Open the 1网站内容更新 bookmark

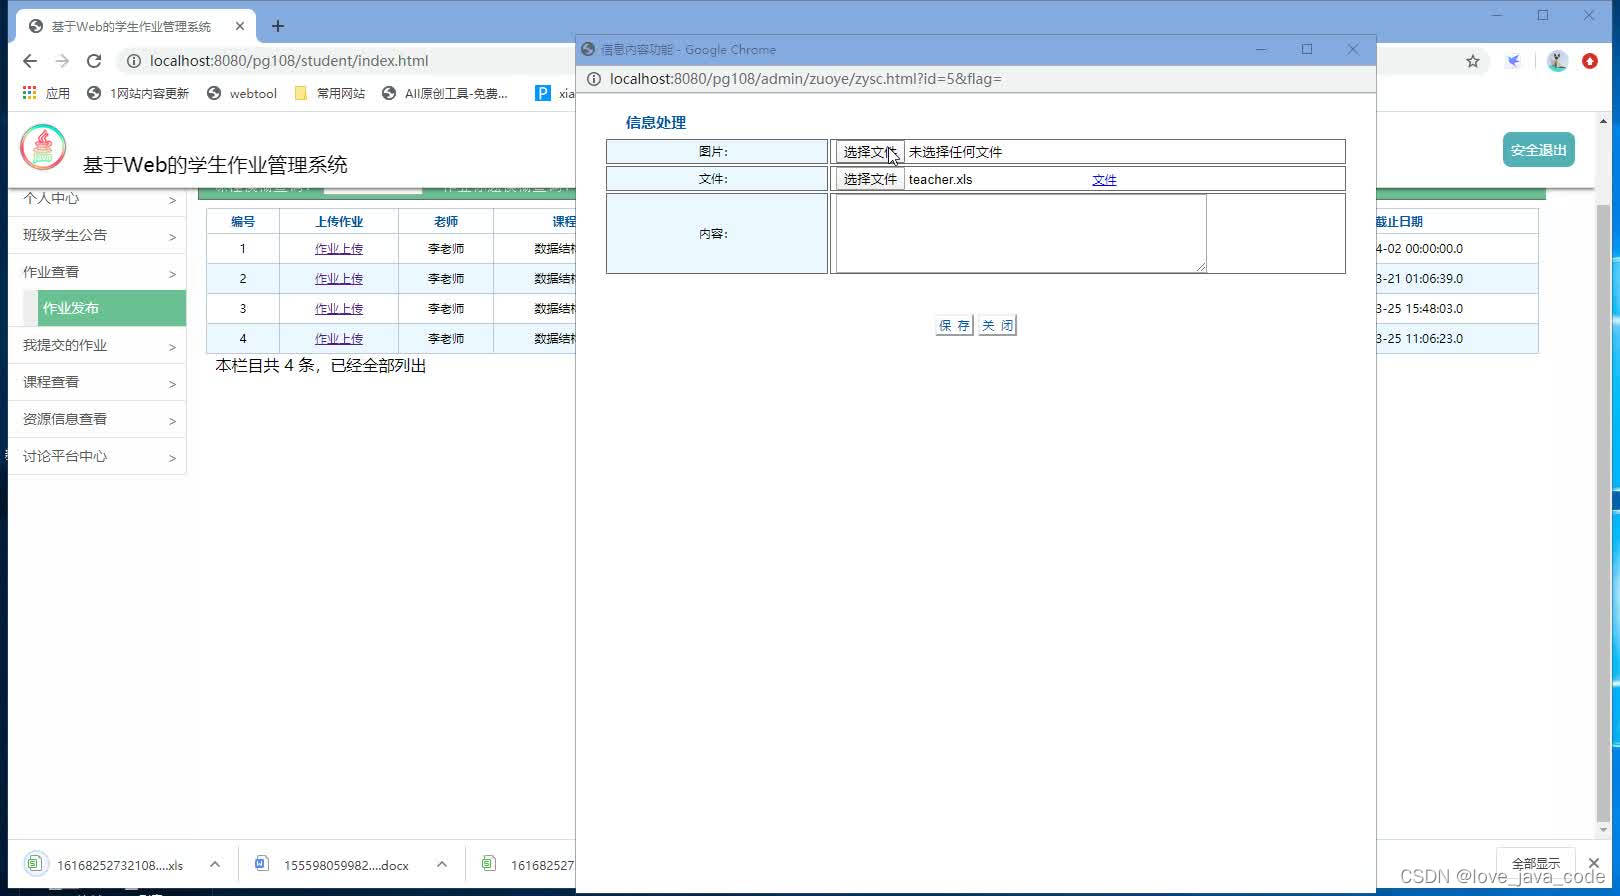tap(138, 93)
